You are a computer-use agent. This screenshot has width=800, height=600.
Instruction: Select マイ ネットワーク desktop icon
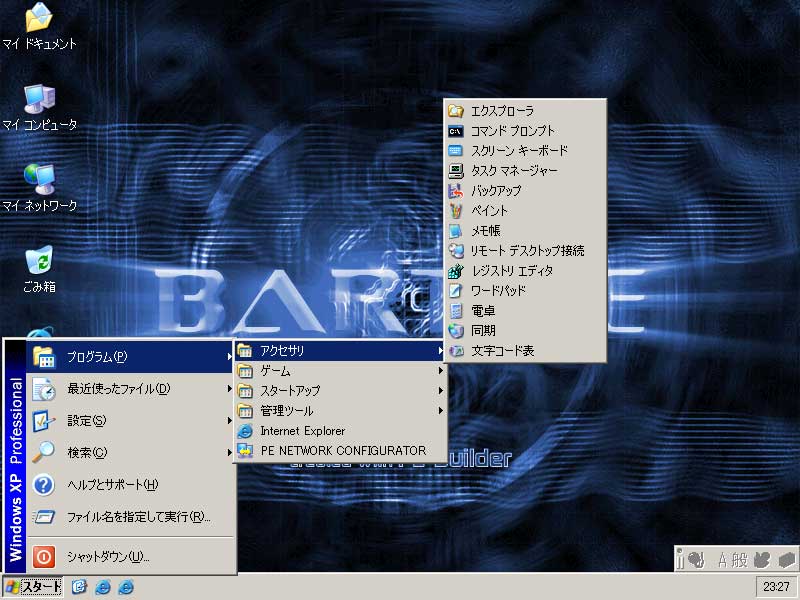pyautogui.click(x=39, y=180)
